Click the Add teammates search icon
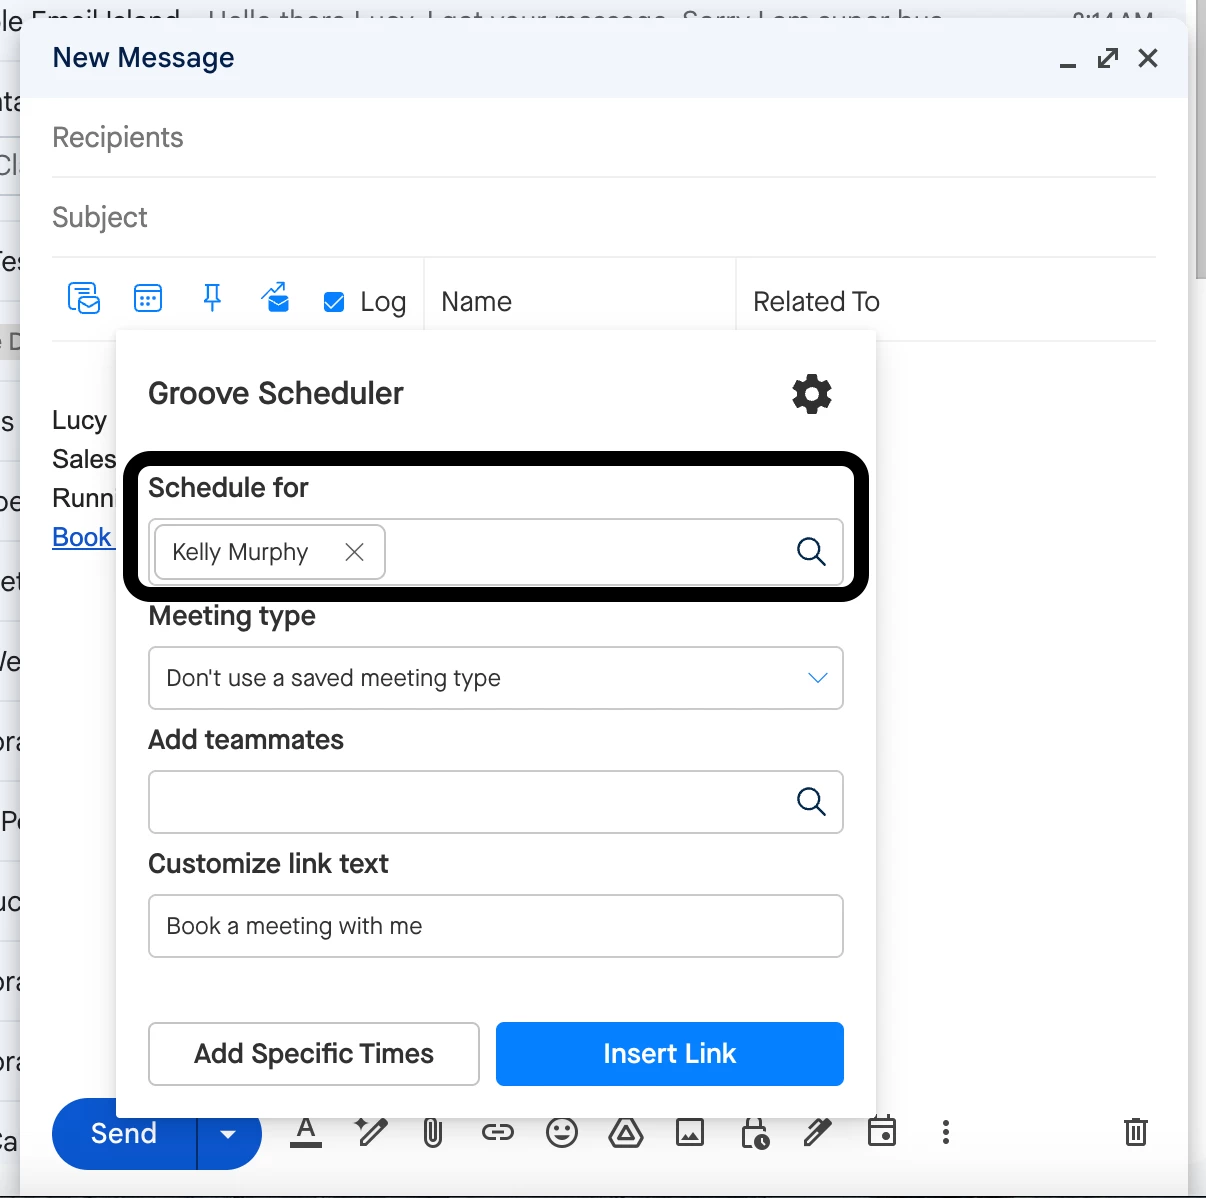The height and width of the screenshot is (1198, 1206). (x=811, y=801)
